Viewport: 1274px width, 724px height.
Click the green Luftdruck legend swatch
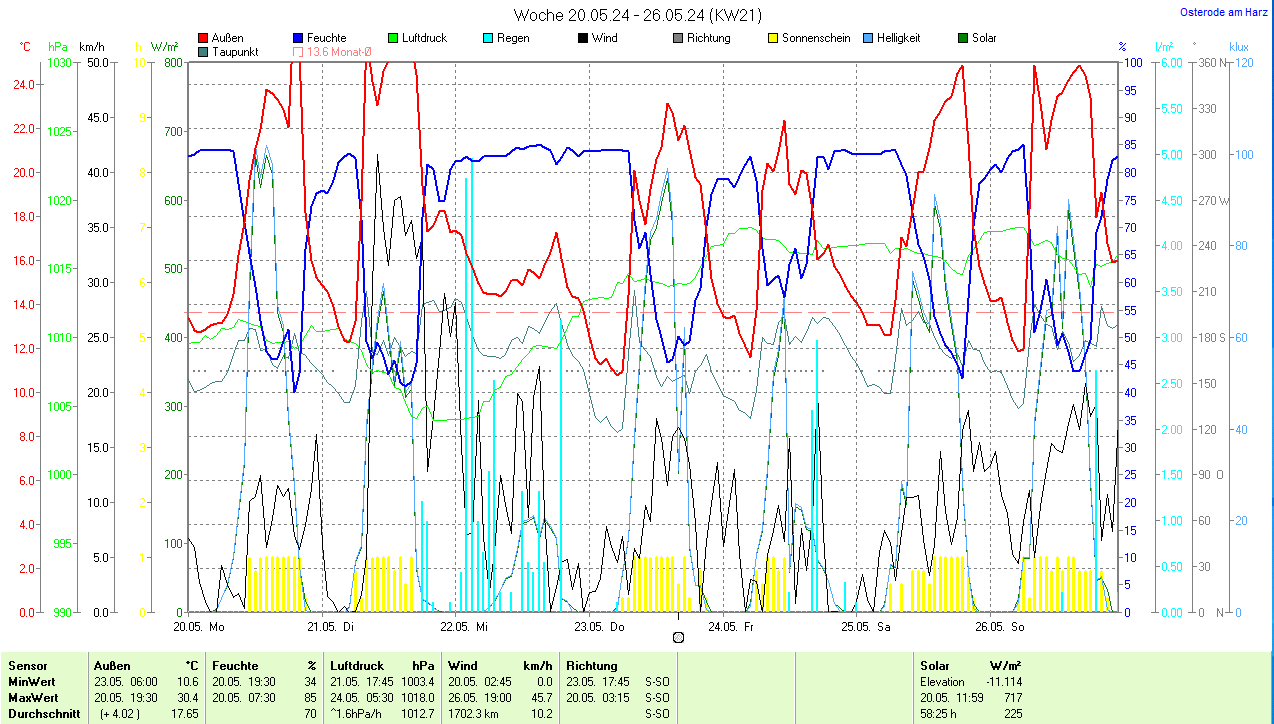click(x=393, y=38)
